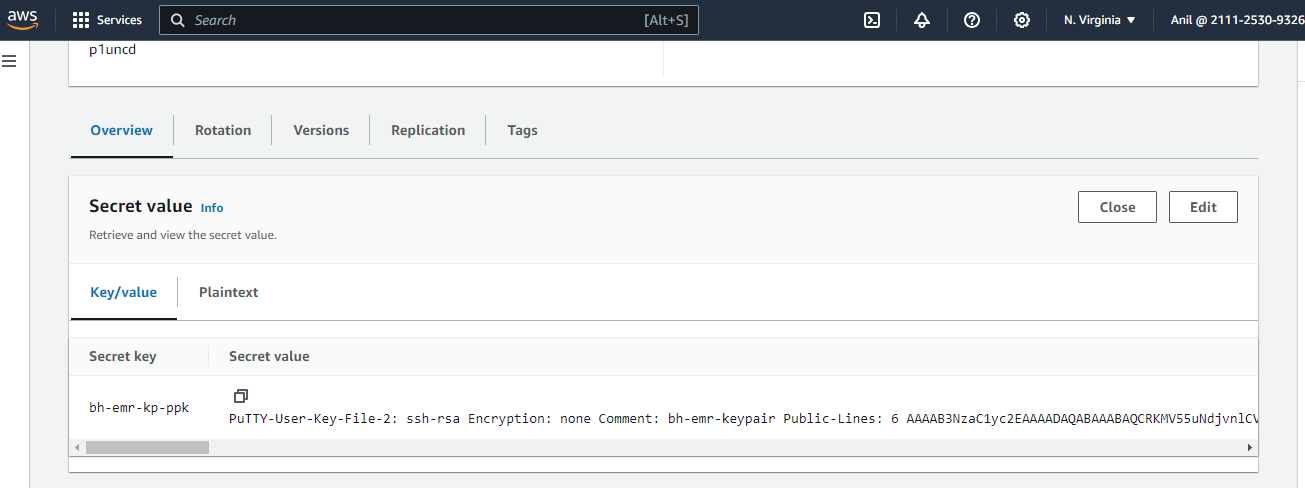
Task: Click the p1uncd text
Action: [x=112, y=49]
